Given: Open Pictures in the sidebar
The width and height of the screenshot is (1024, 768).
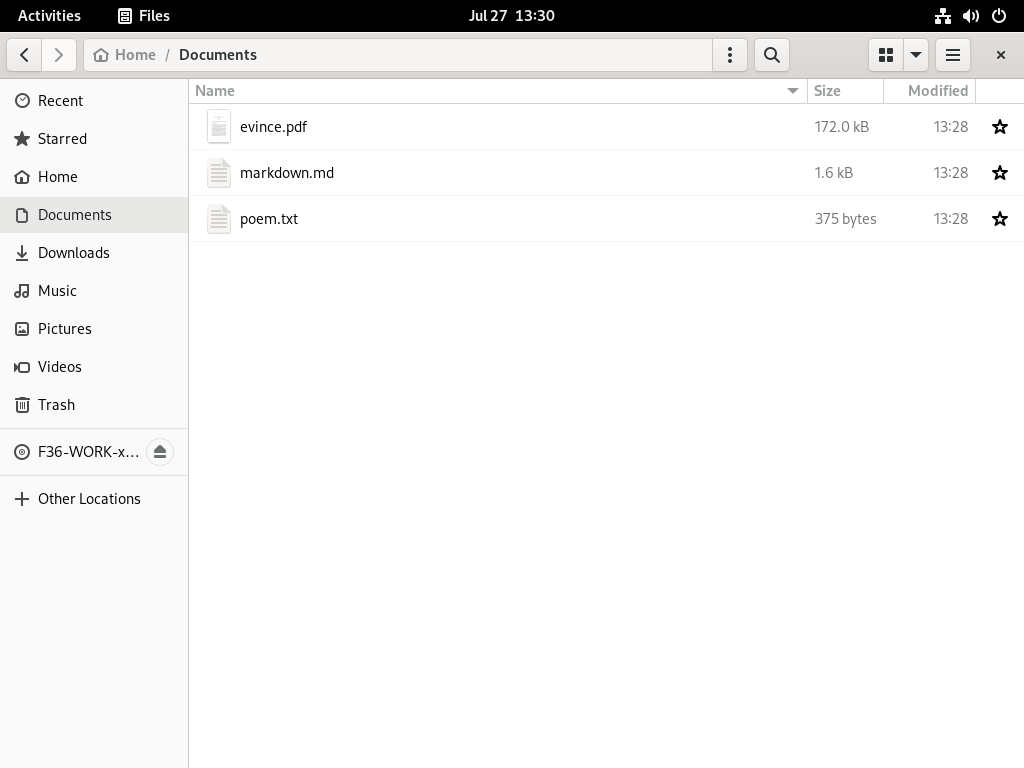Looking at the screenshot, I should [94, 328].
